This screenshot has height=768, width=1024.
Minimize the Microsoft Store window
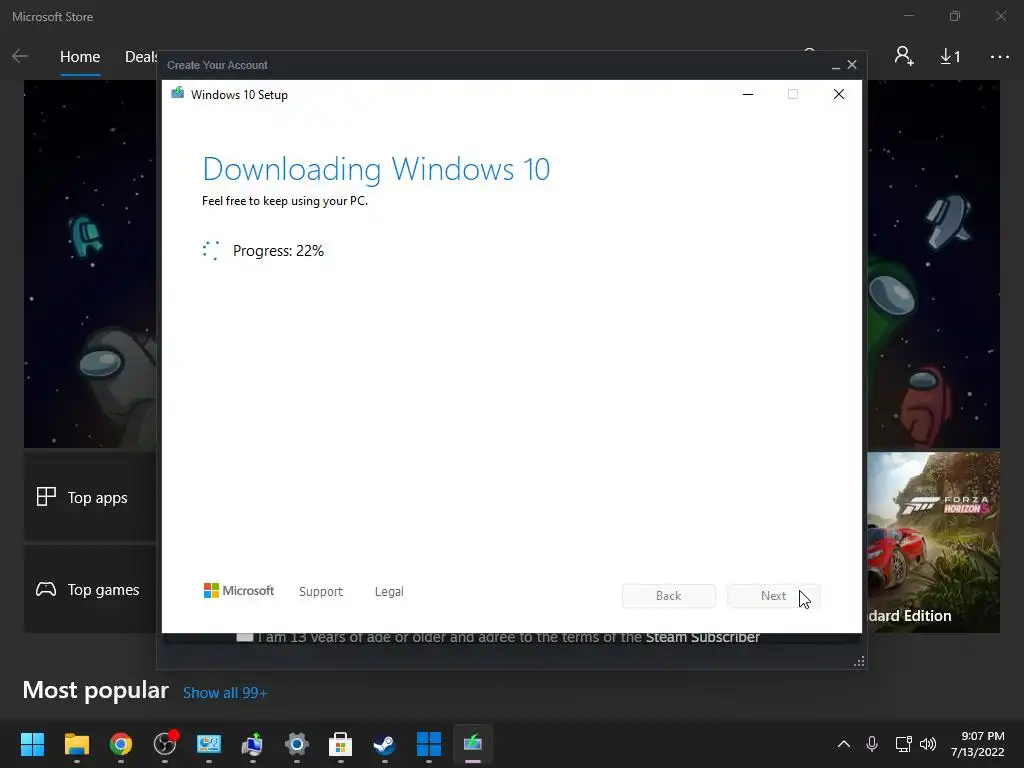click(x=909, y=16)
